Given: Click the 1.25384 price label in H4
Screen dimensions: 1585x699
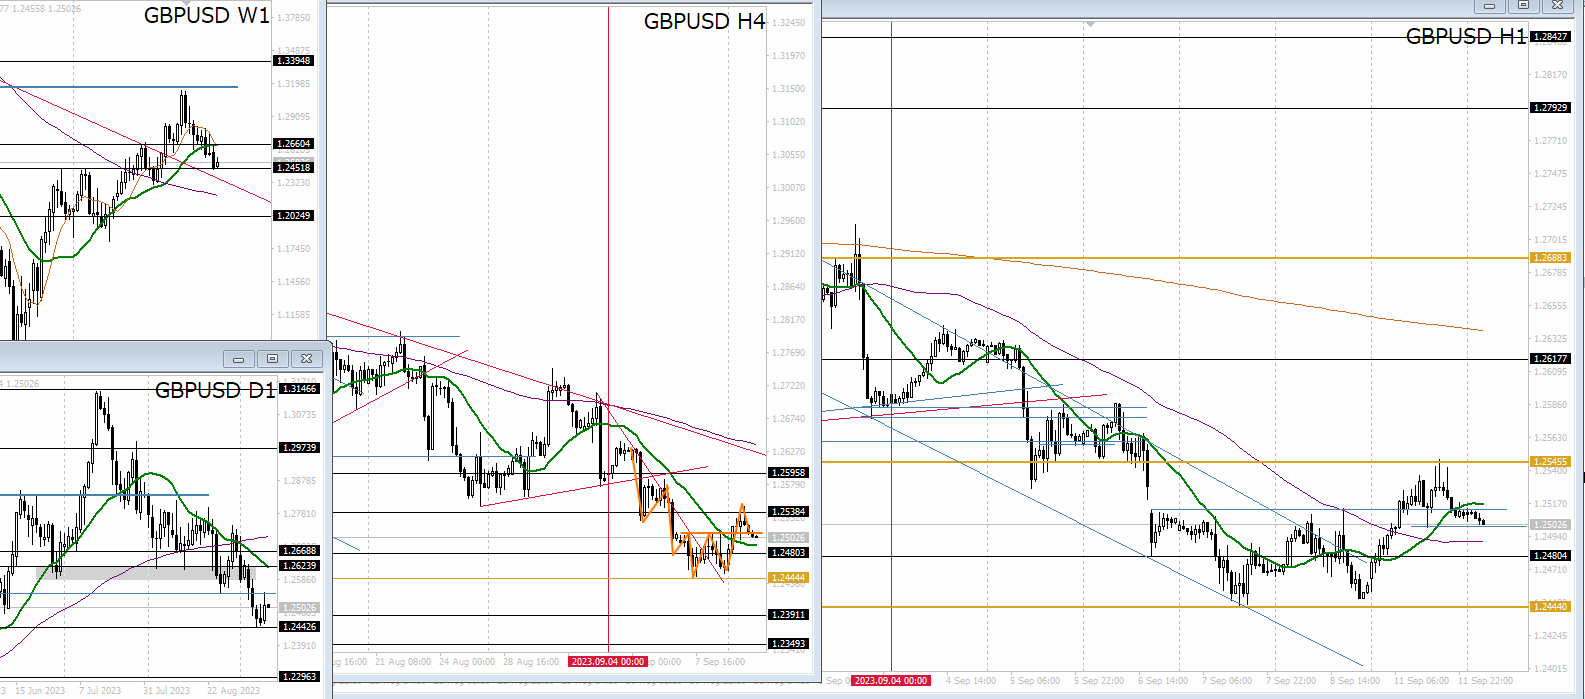Looking at the screenshot, I should (788, 512).
